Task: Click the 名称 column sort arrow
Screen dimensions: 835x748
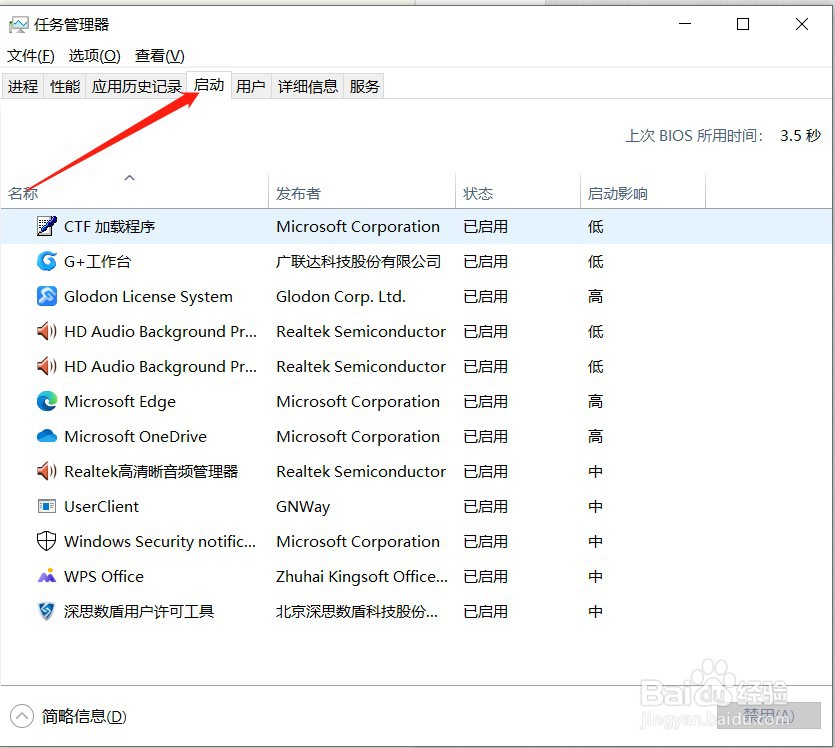Action: [x=130, y=177]
